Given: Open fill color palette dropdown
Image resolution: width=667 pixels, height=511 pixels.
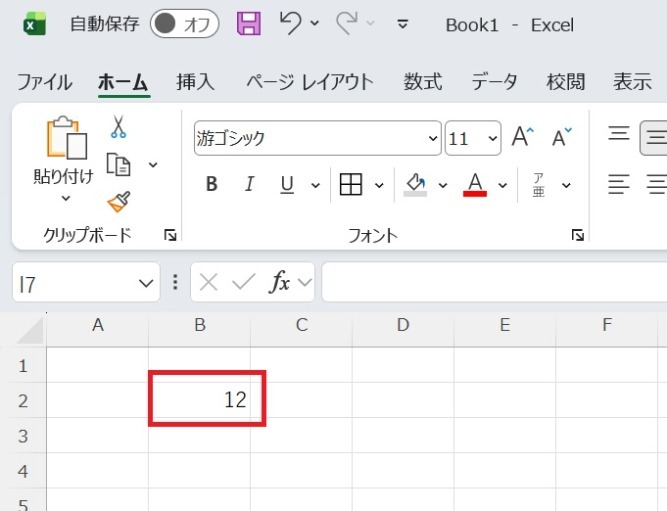Looking at the screenshot, I should click(443, 185).
